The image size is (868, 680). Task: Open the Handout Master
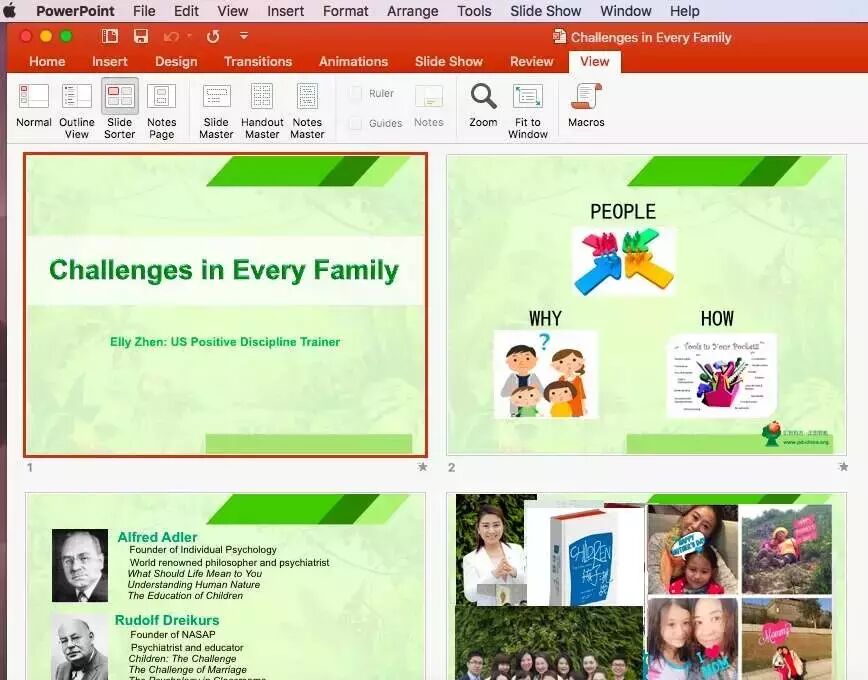pos(262,111)
